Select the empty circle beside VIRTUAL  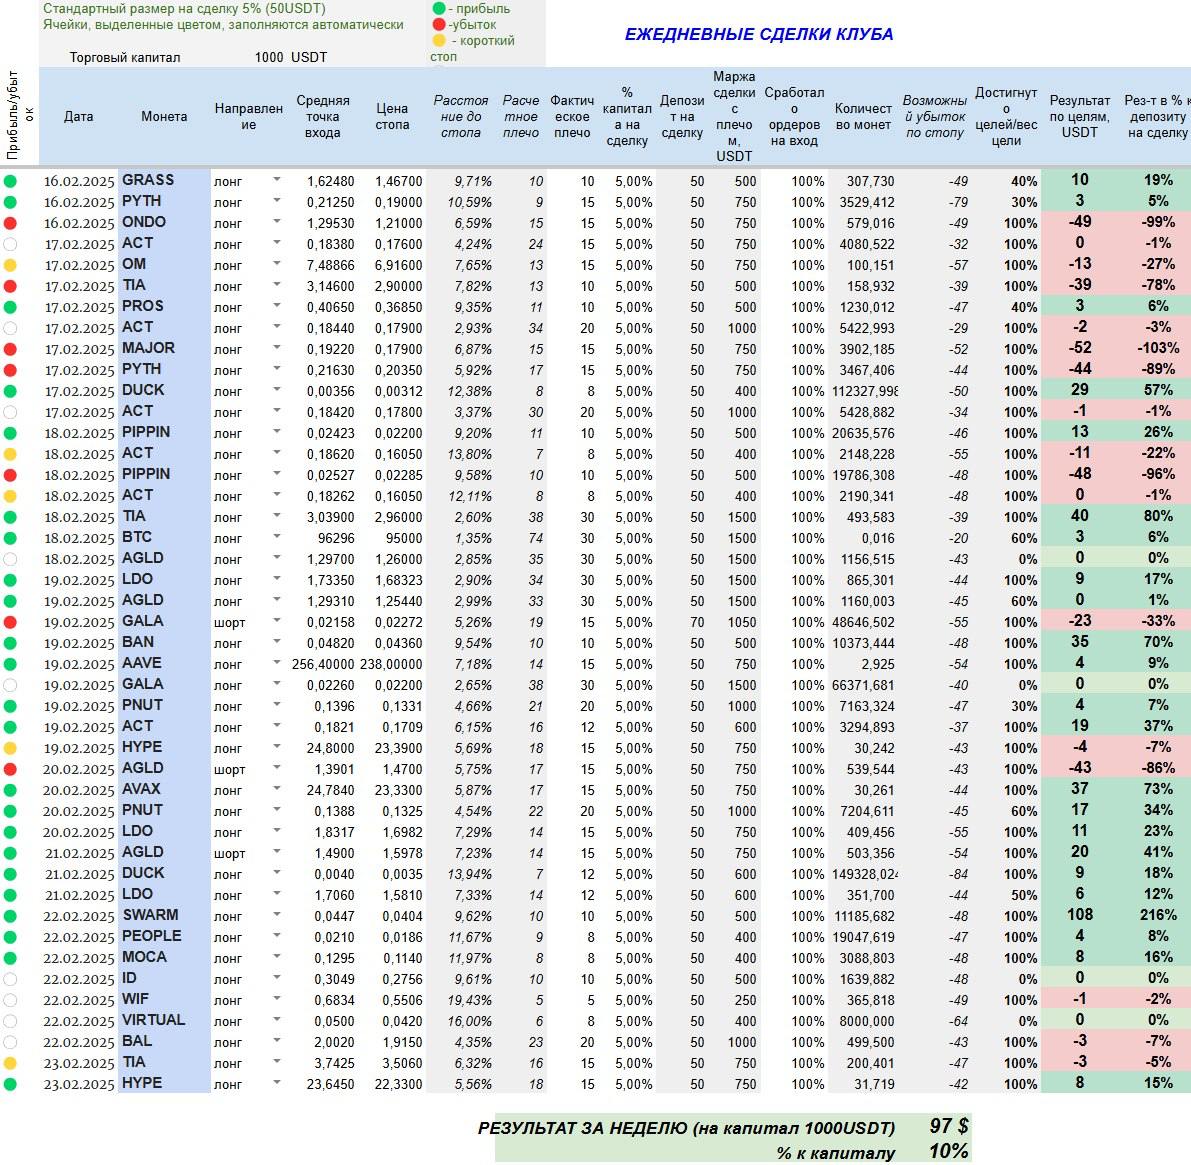click(10, 1021)
